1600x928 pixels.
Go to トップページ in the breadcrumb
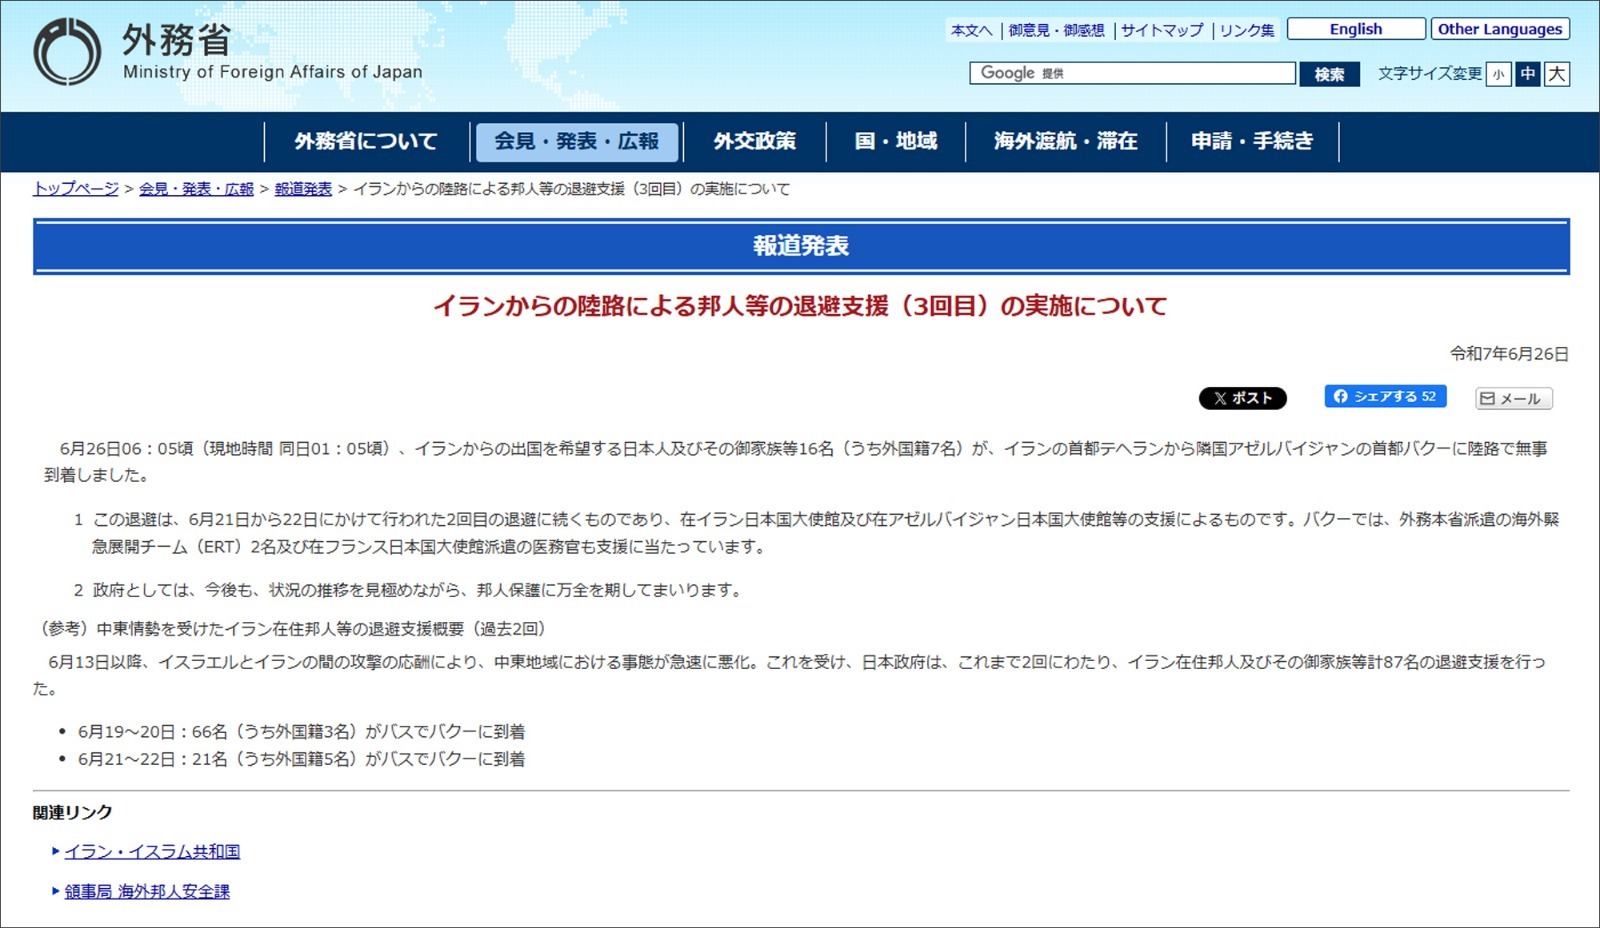click(76, 189)
